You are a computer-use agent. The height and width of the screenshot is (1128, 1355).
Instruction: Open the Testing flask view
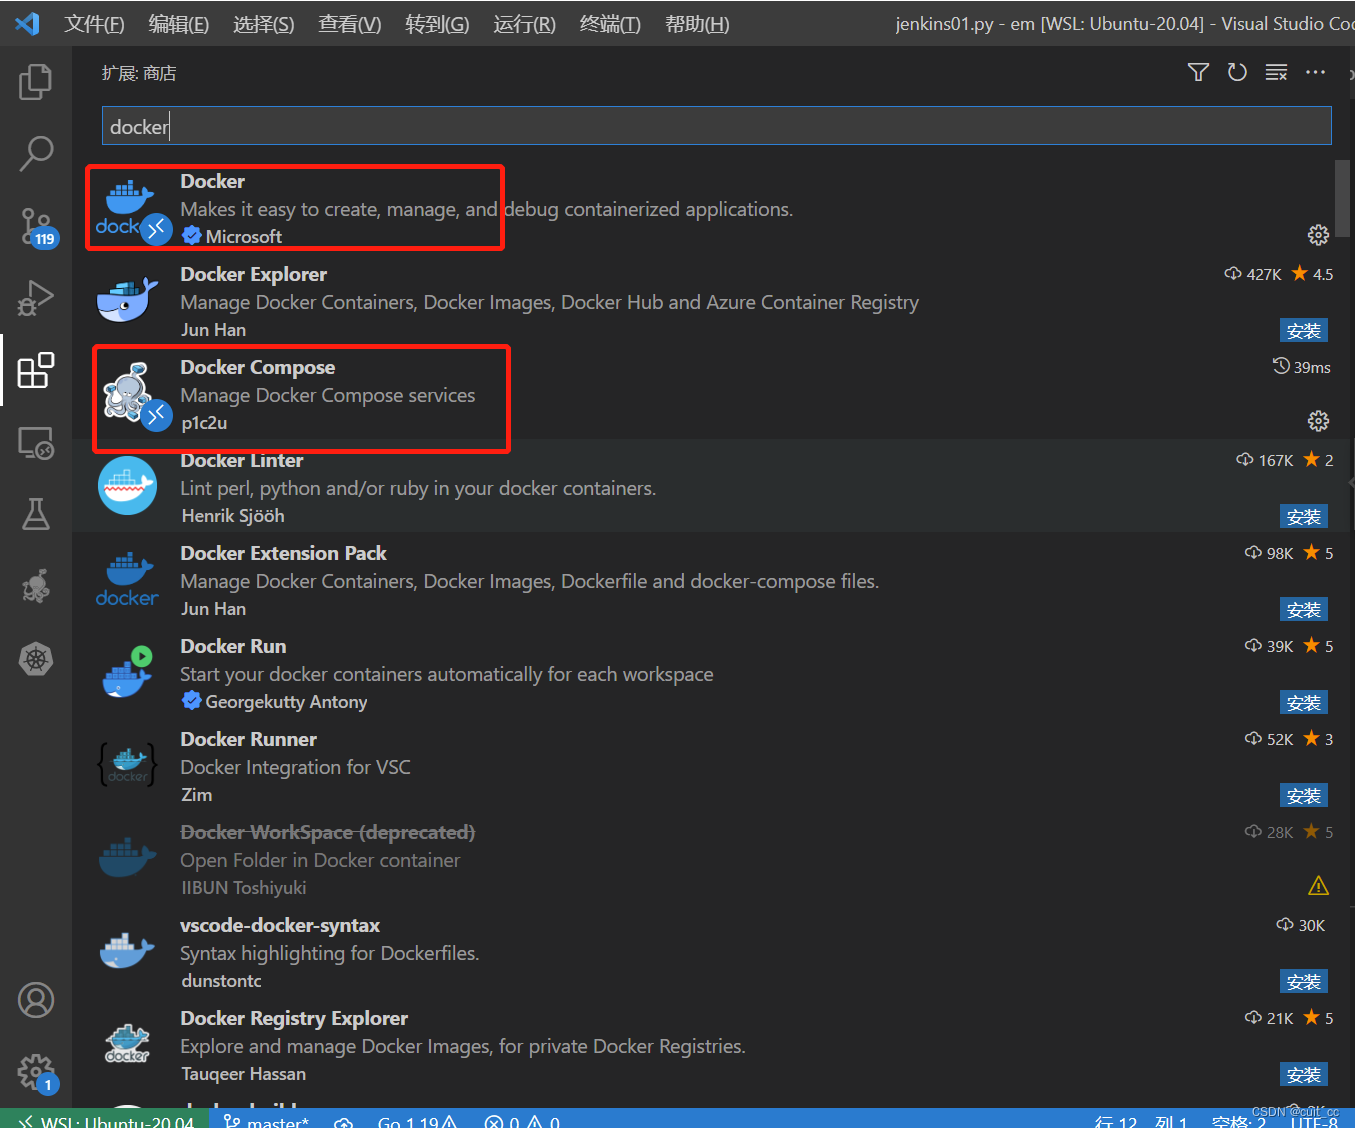36,514
